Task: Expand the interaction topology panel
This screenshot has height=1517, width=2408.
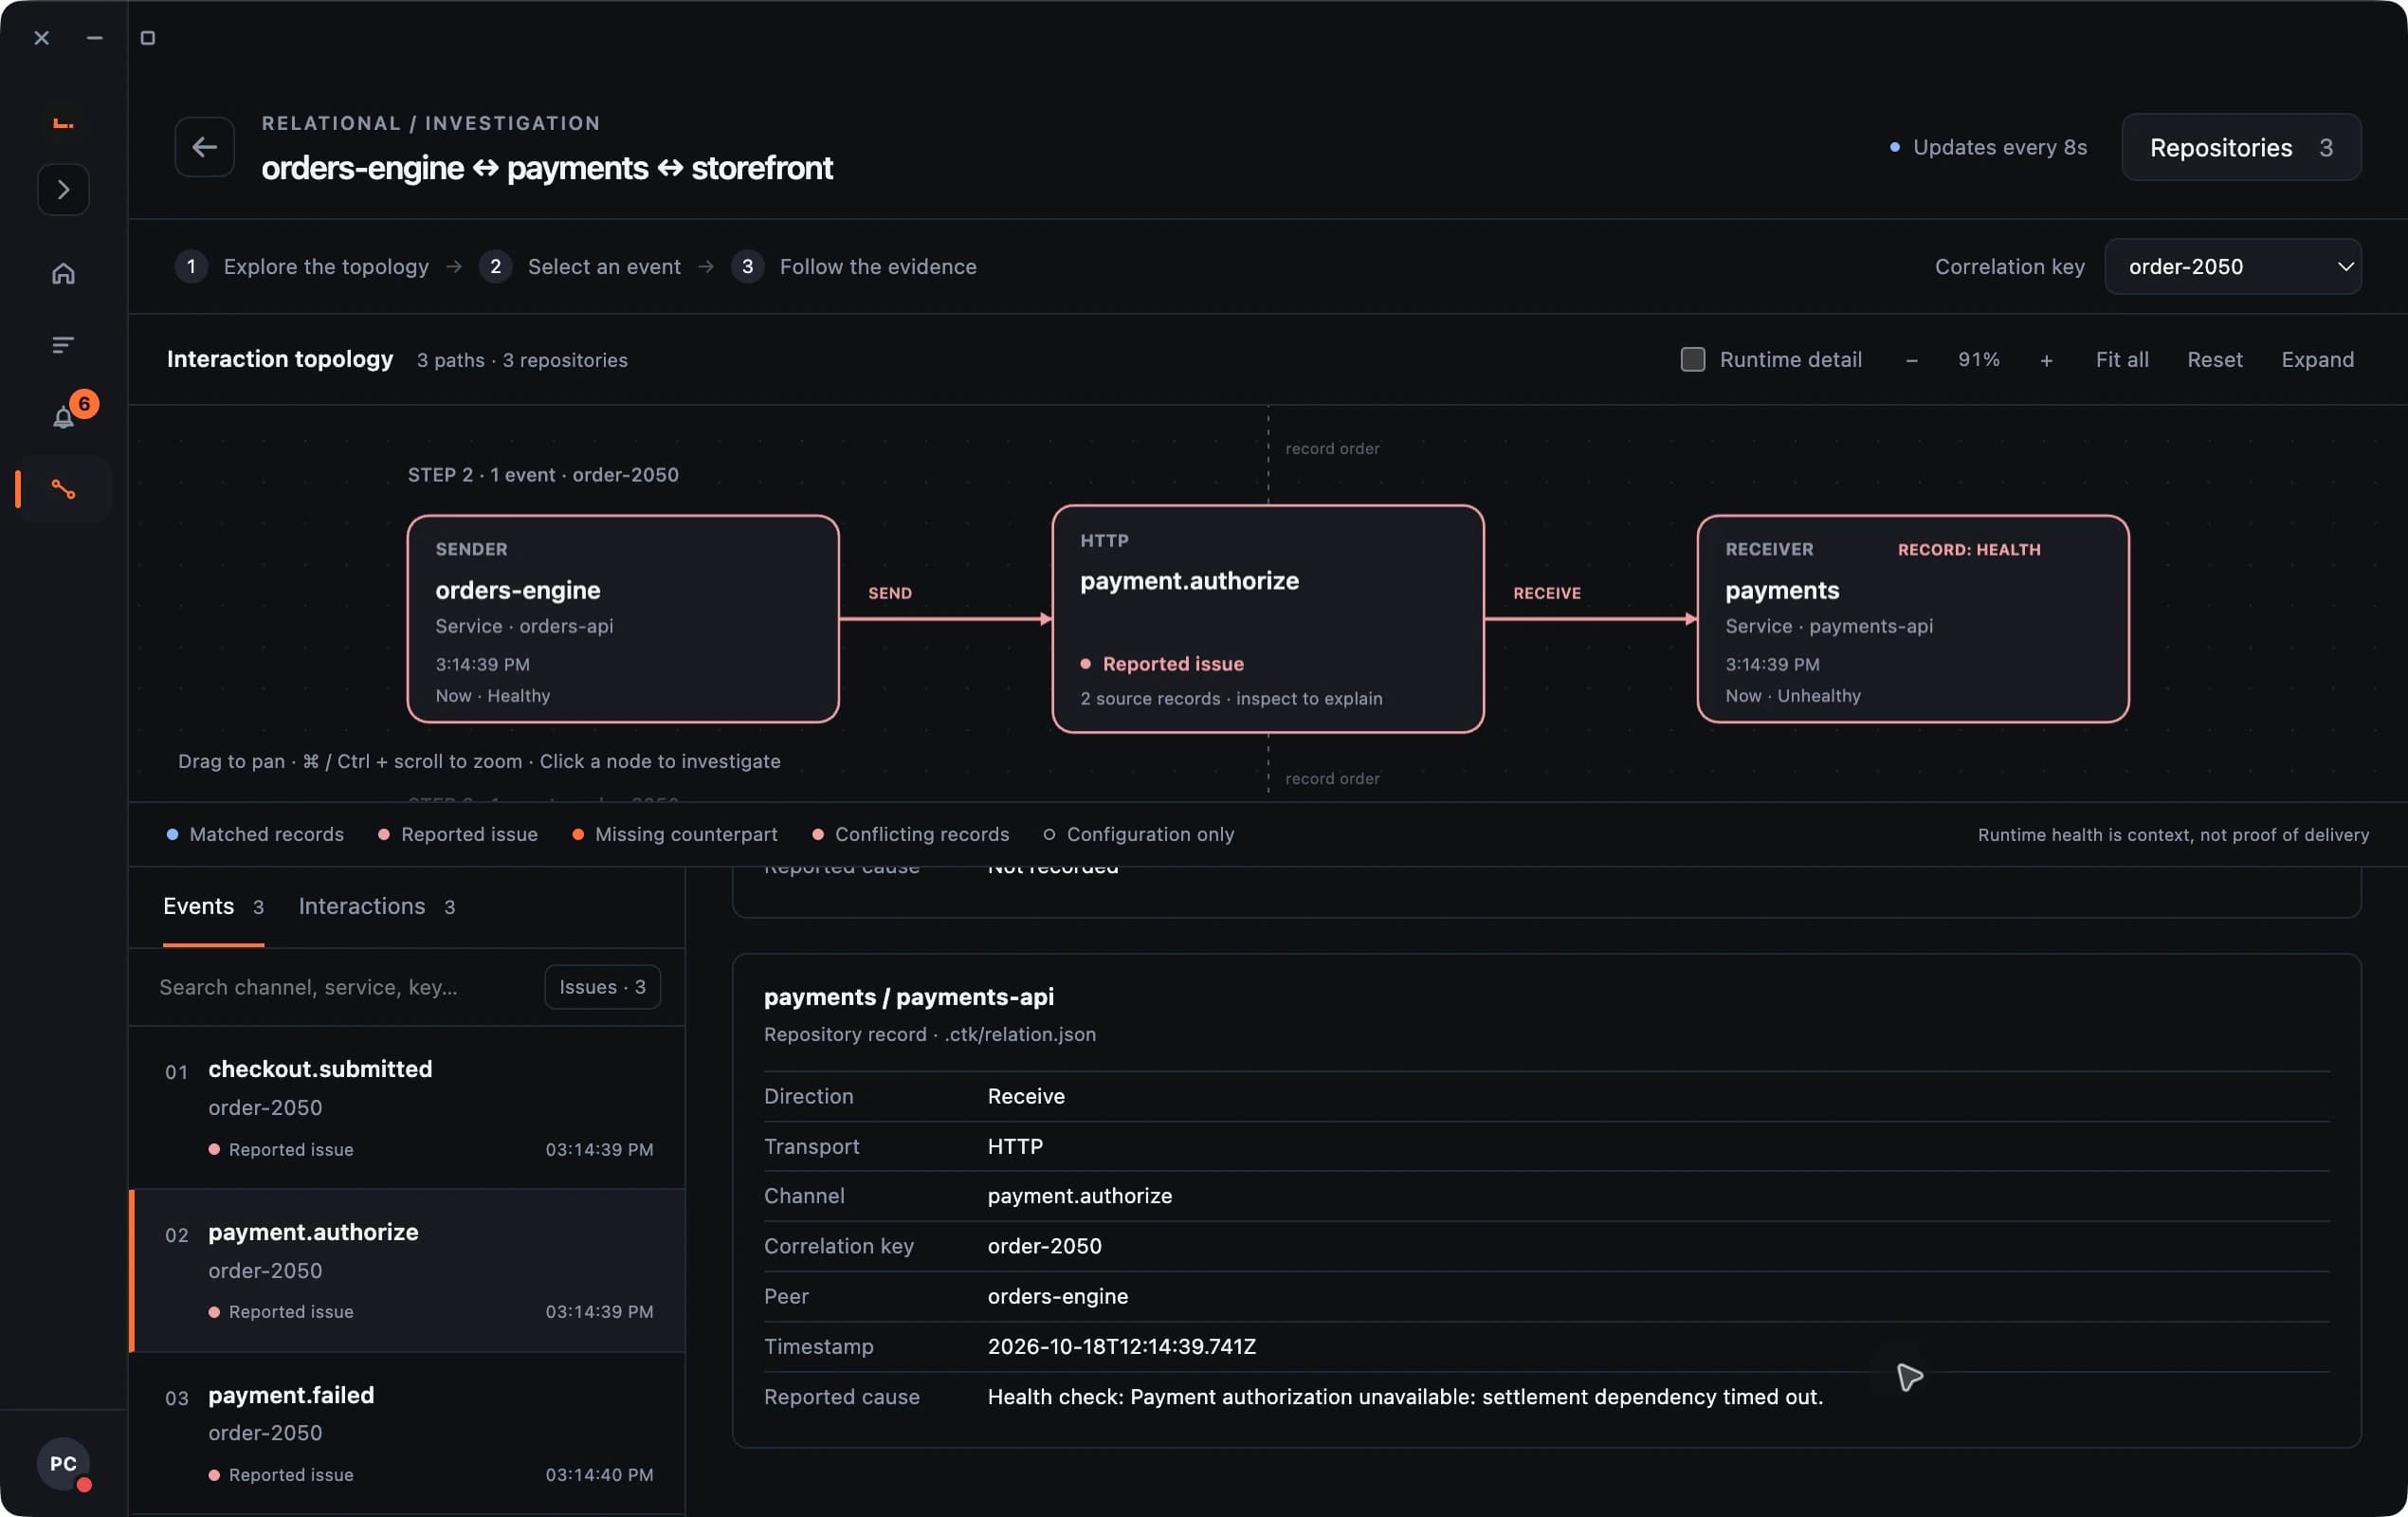Action: click(2317, 359)
